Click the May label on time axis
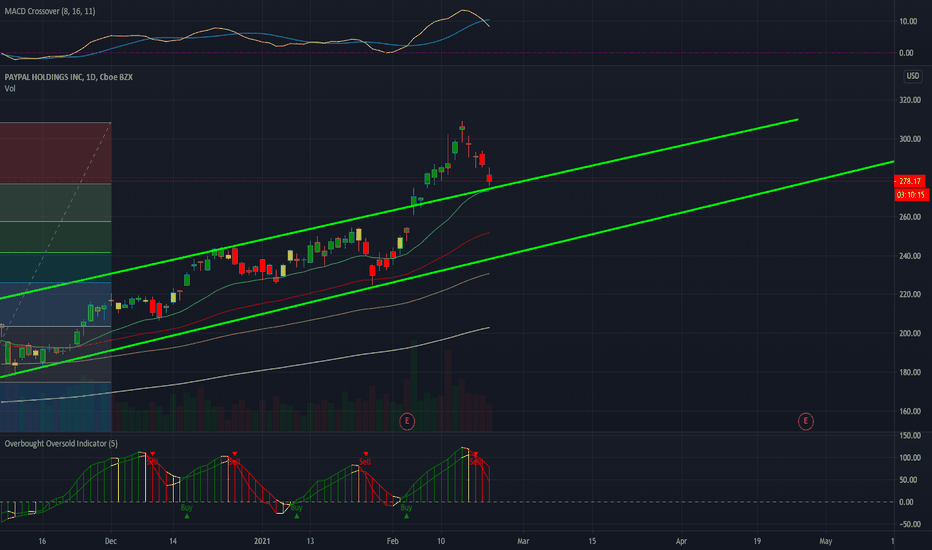 pos(826,541)
